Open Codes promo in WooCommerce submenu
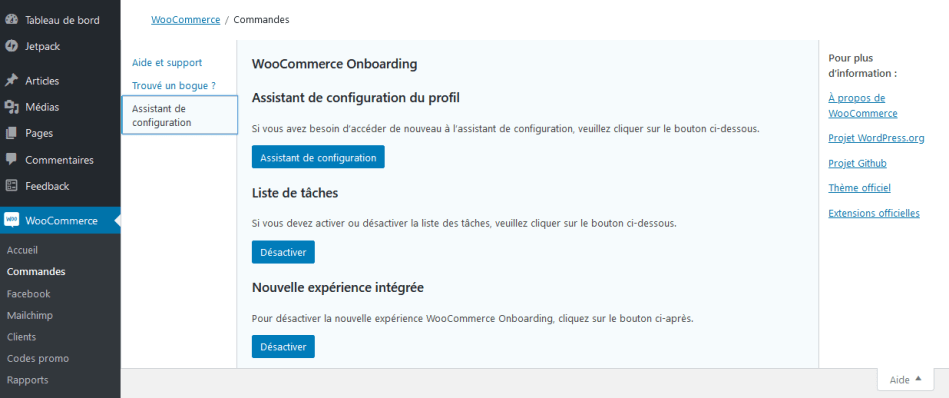 click(38, 359)
